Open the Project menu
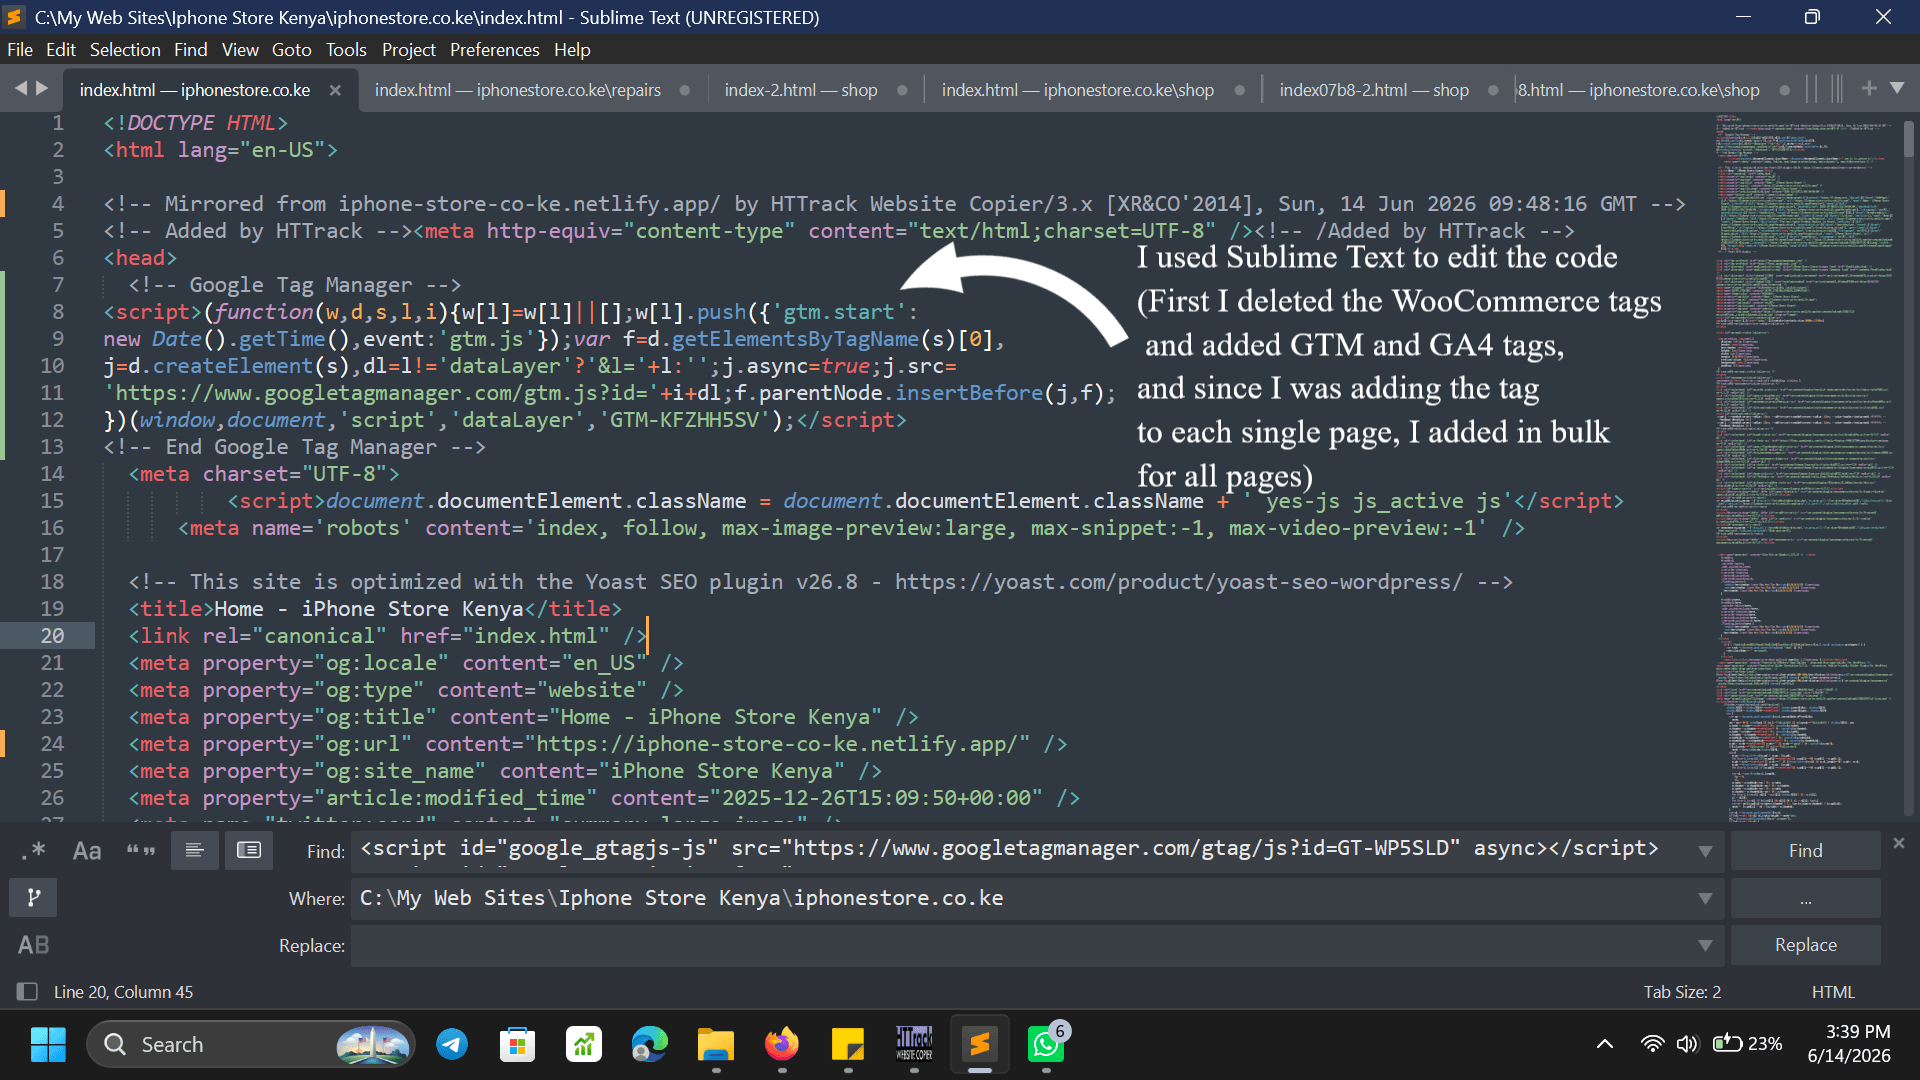 coord(409,49)
